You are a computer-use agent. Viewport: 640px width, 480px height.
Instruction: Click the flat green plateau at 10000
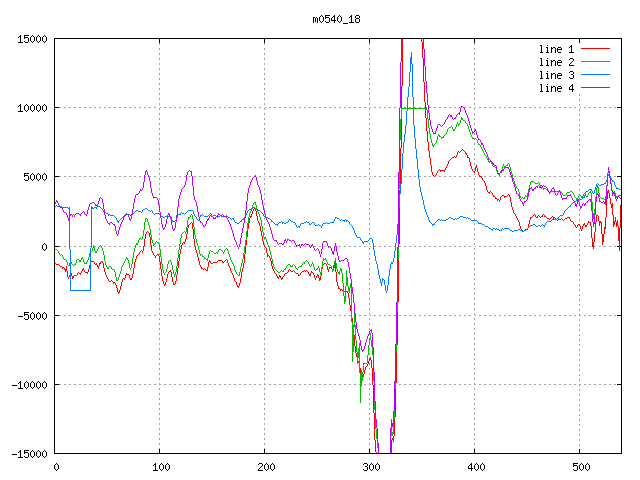(x=414, y=108)
